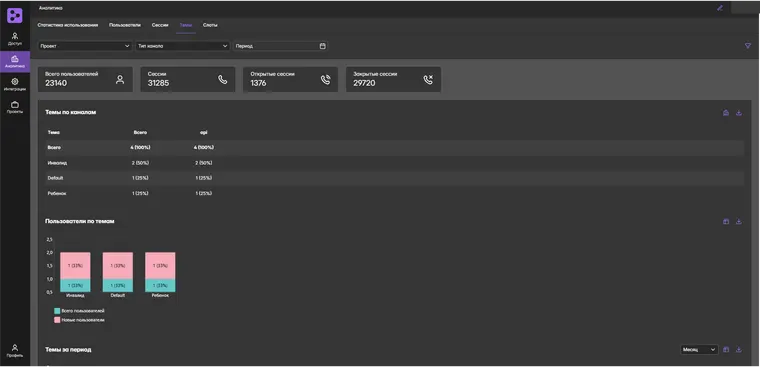This screenshot has height=367, width=760.
Task: Click the edit pencil icon in header
Action: coord(720,8)
